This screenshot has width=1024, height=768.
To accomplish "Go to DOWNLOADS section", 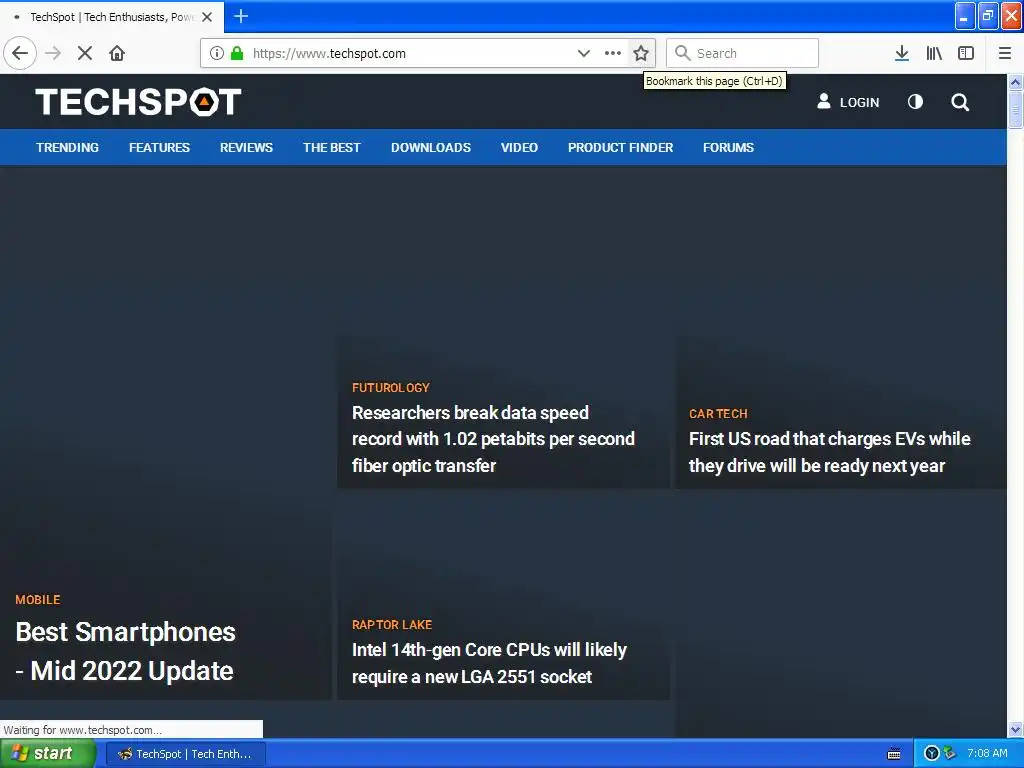I will 431,148.
